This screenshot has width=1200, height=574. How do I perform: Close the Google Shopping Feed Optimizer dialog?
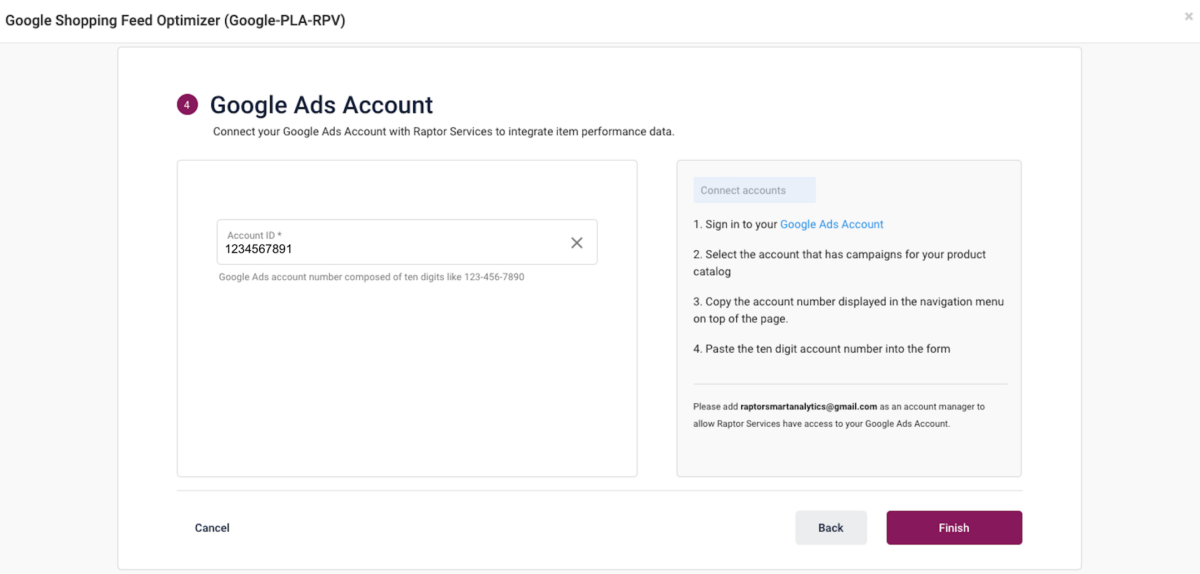pyautogui.click(x=1188, y=17)
